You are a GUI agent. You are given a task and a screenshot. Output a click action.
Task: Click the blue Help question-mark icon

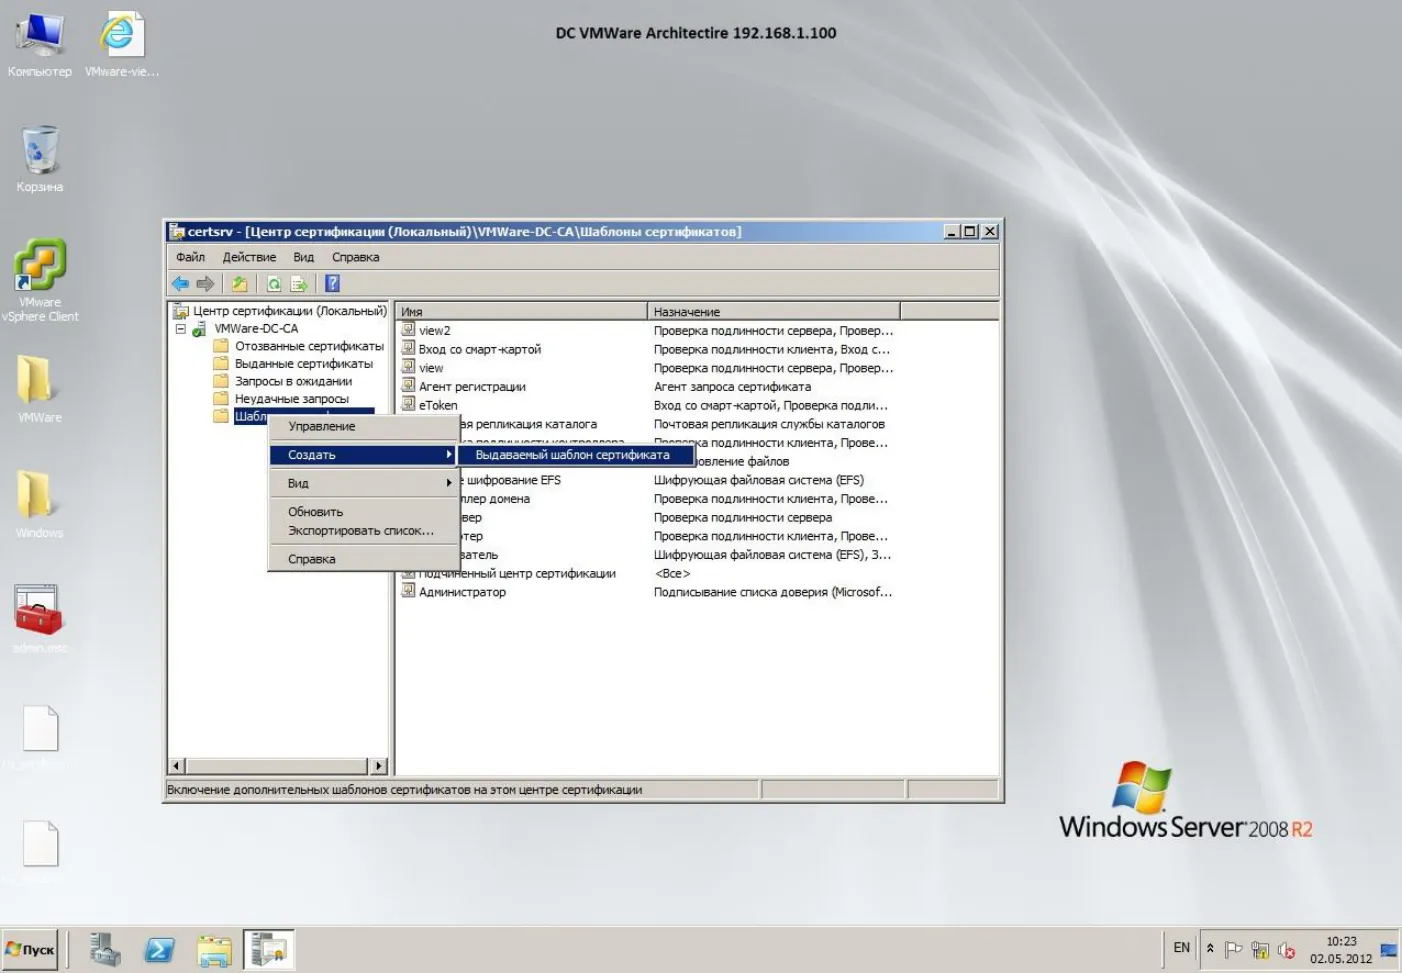tap(333, 284)
